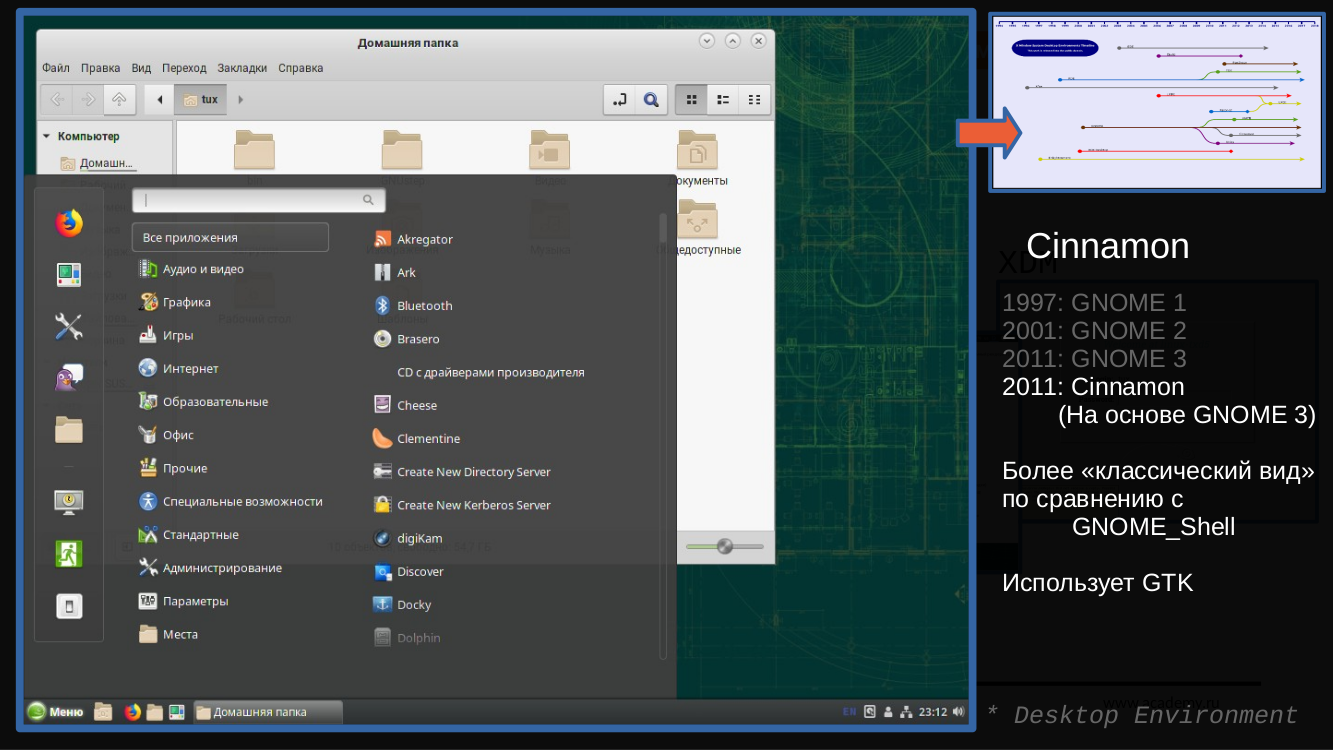Click the green logout icon in menu
1333x750 pixels.
[69, 554]
